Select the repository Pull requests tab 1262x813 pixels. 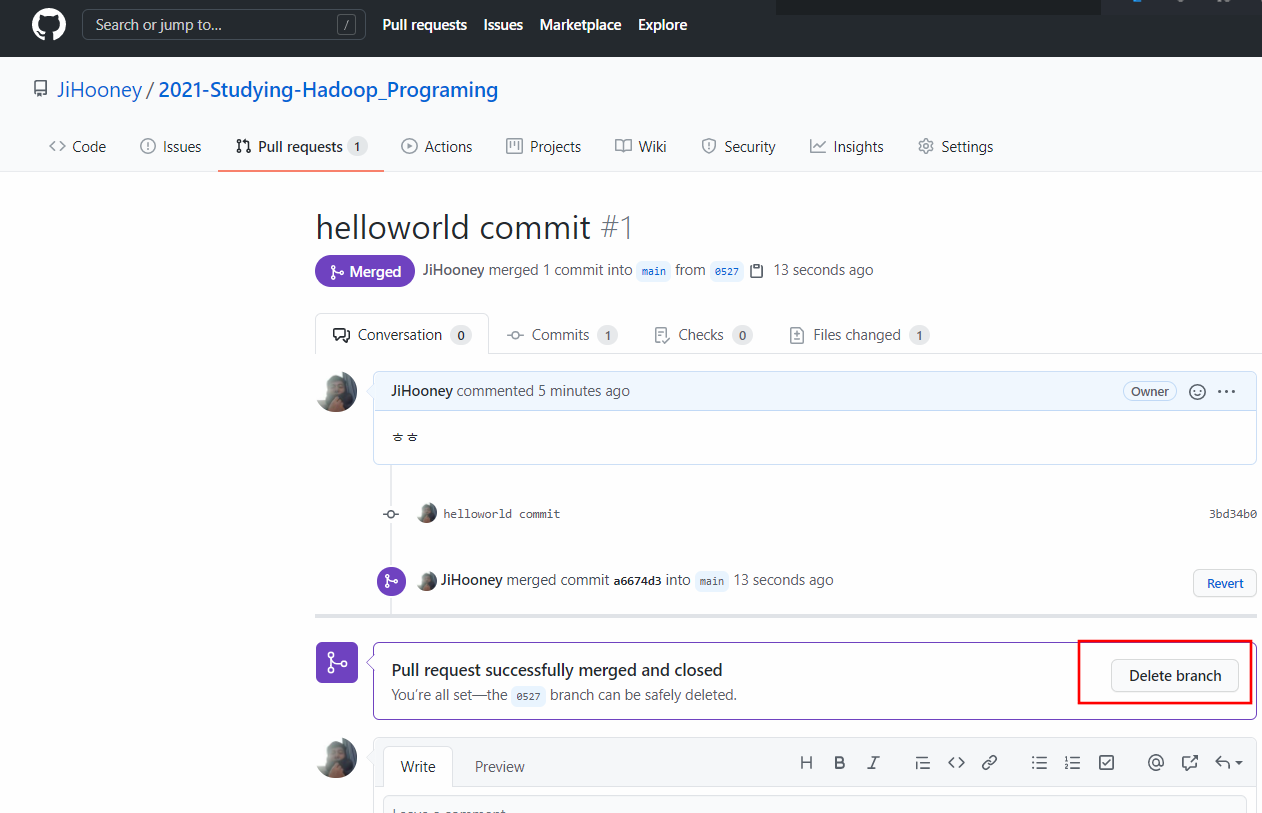[301, 146]
